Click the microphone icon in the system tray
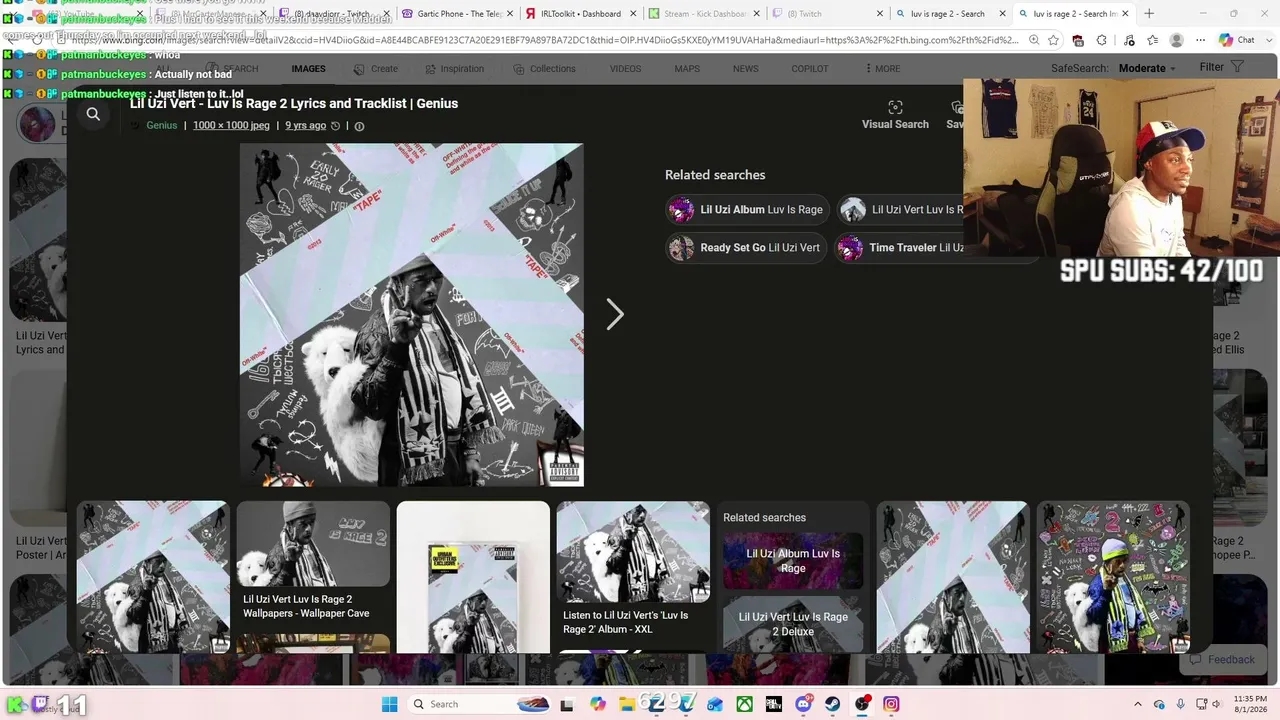Viewport: 1280px width, 720px height. click(x=1181, y=704)
